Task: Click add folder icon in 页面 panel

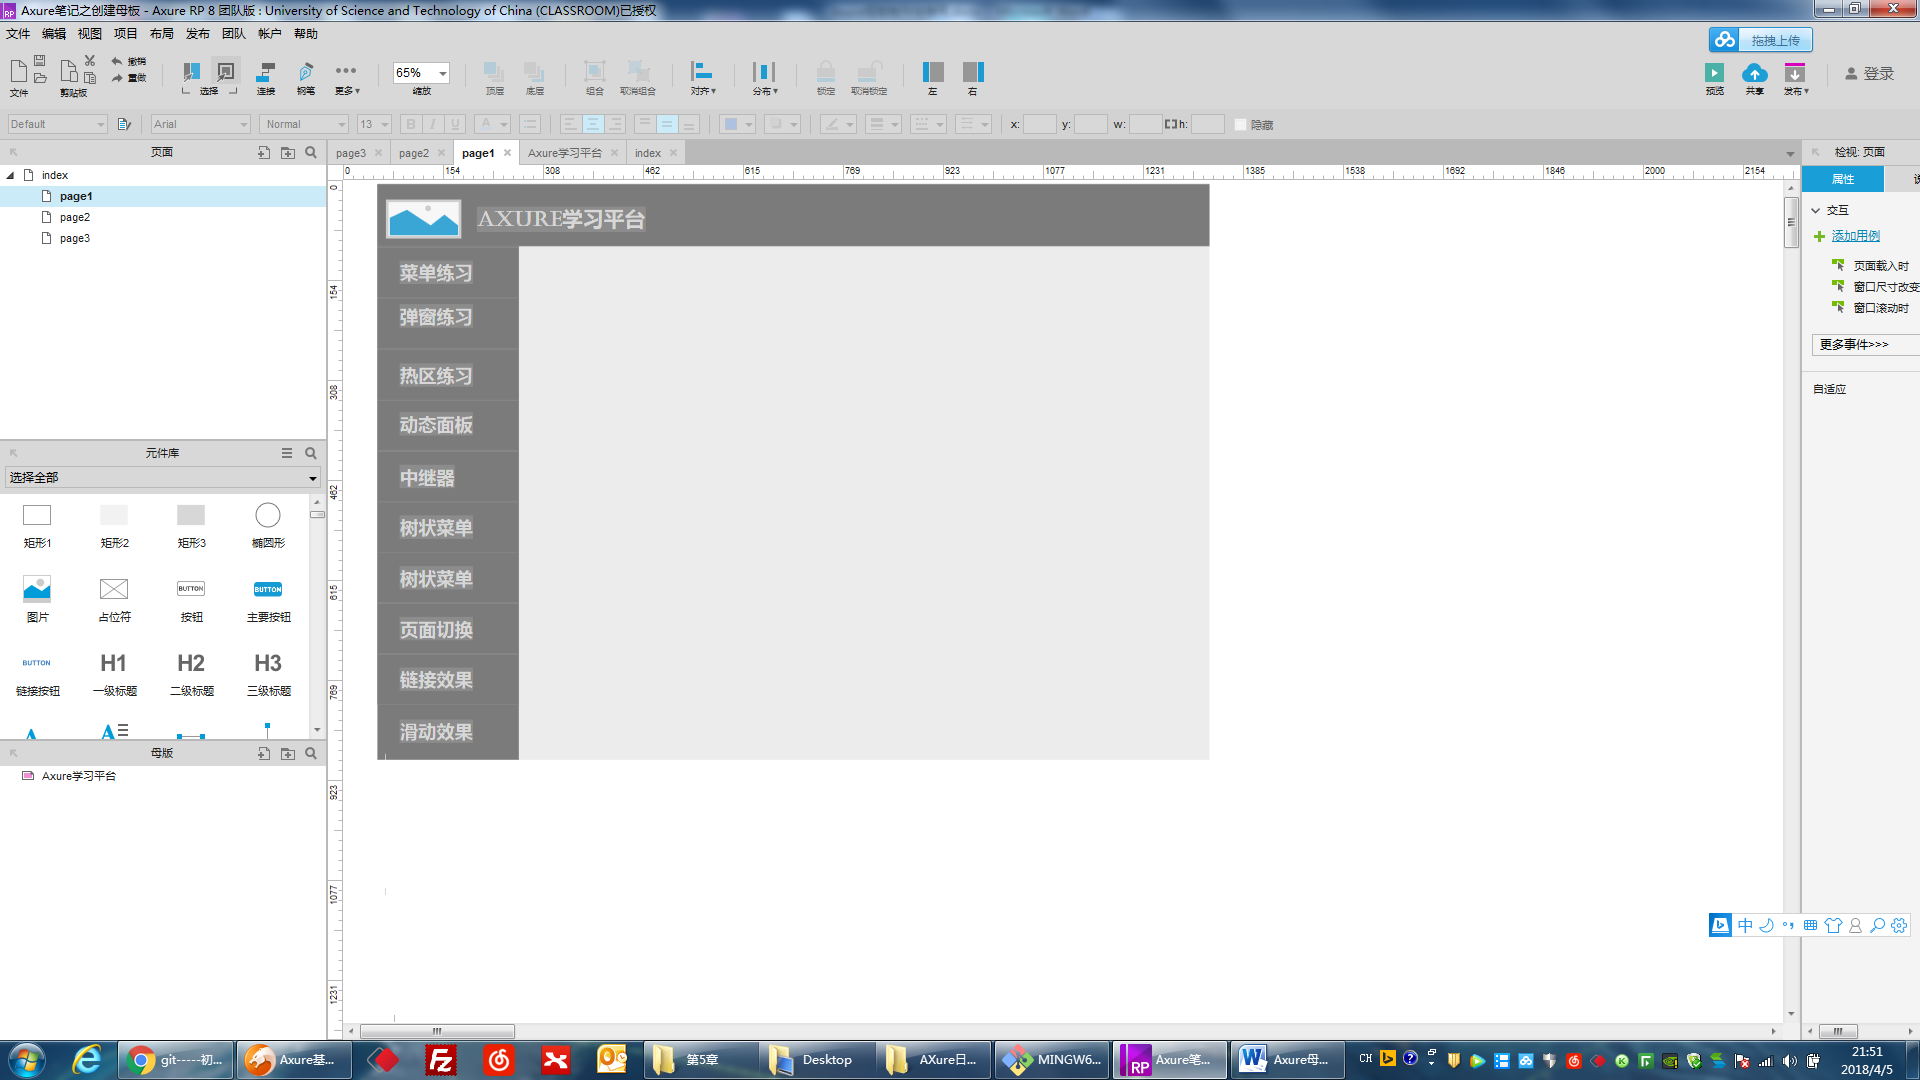Action: pos(288,152)
